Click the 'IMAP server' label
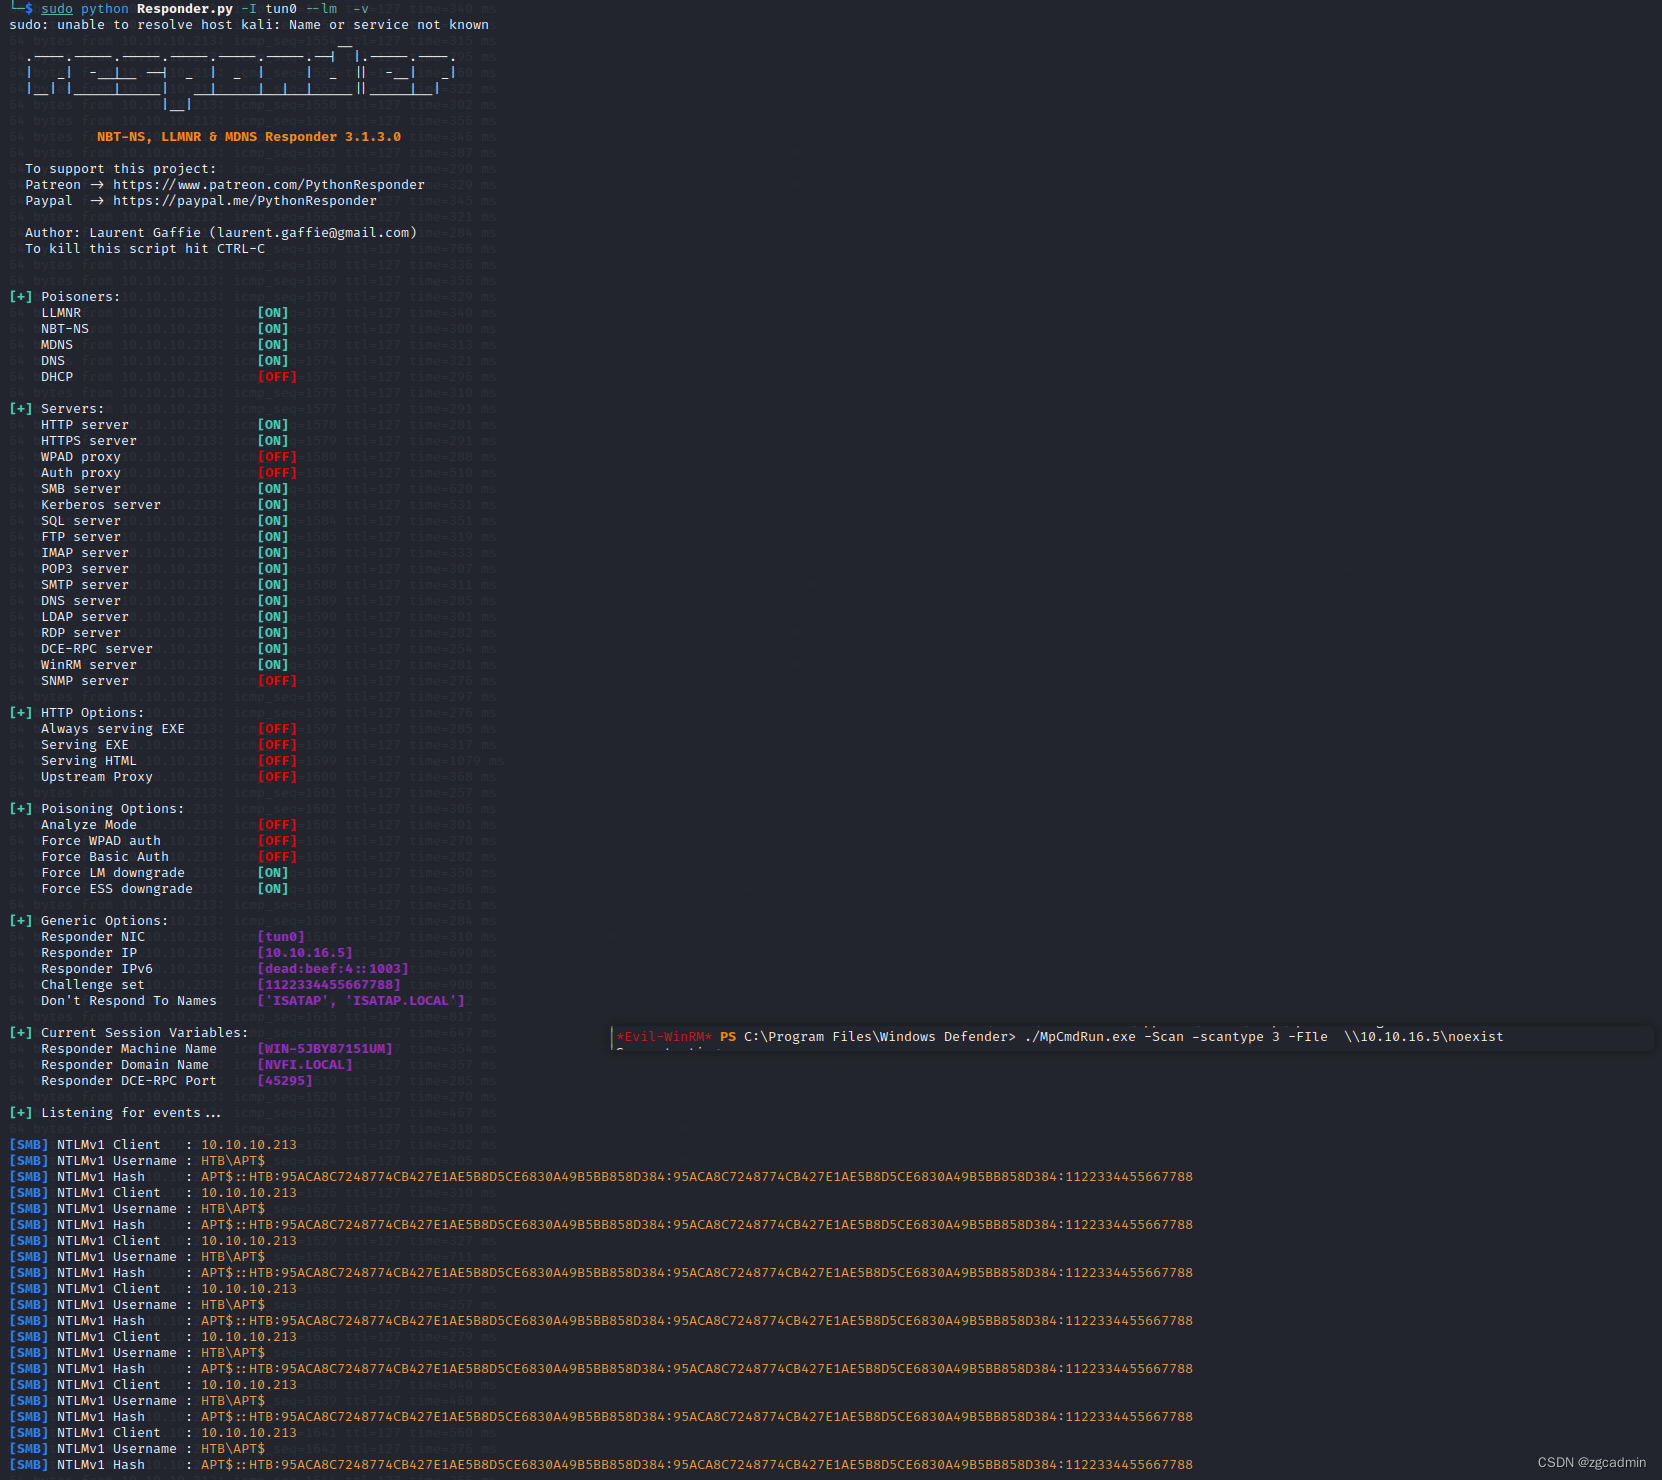This screenshot has width=1662, height=1480. coord(85,553)
